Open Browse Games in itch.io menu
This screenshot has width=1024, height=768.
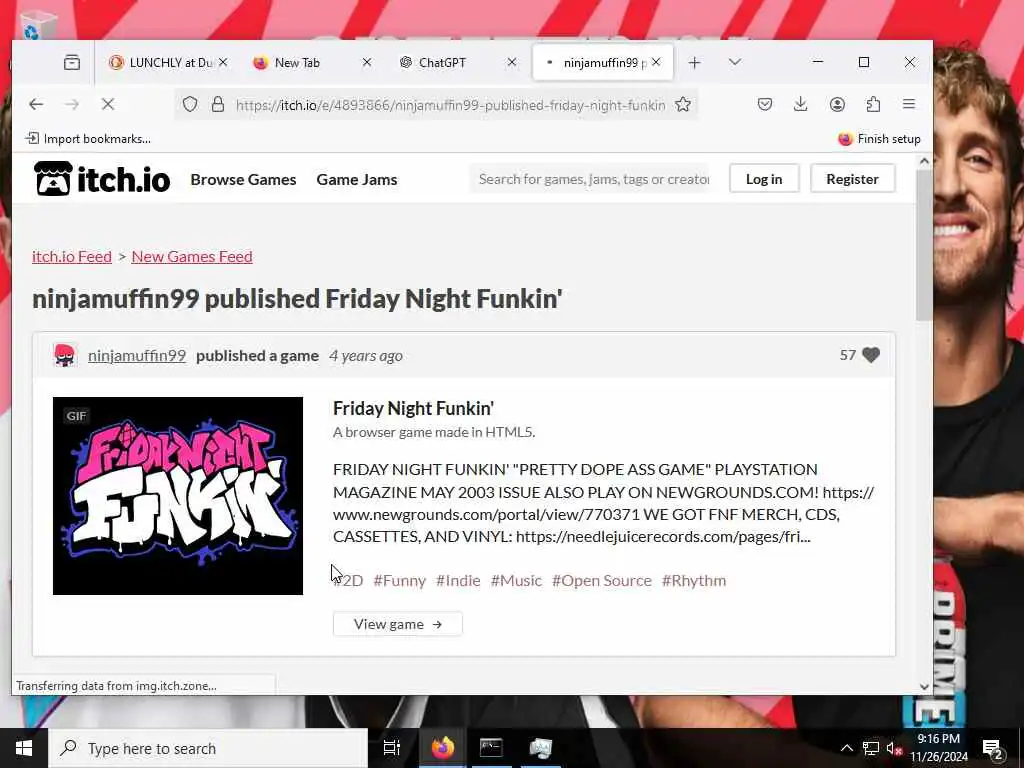pos(243,179)
